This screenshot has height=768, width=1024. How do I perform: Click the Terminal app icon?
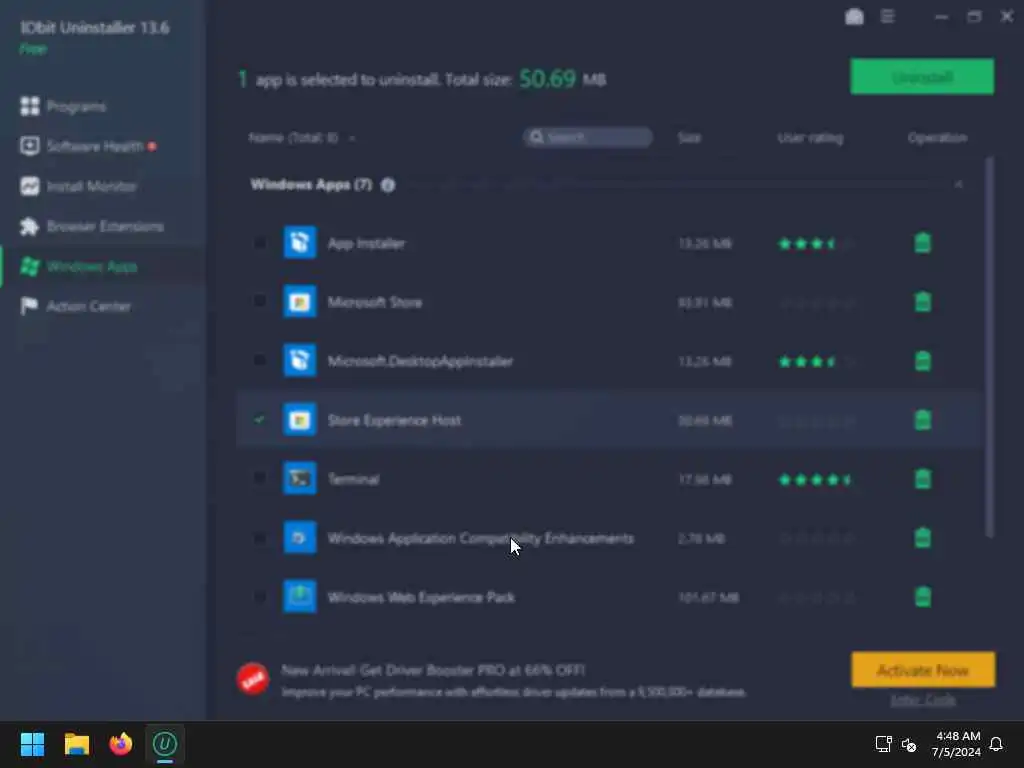coord(300,478)
